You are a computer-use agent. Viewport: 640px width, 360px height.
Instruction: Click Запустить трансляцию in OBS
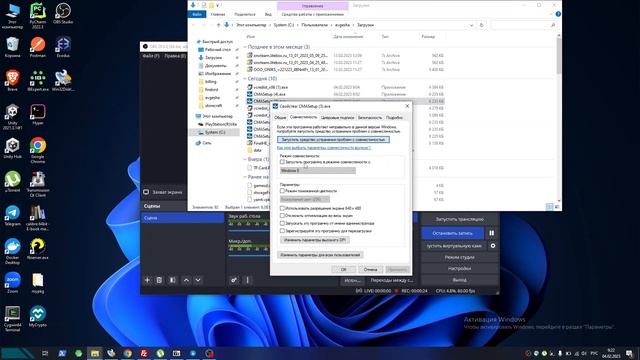click(459, 219)
